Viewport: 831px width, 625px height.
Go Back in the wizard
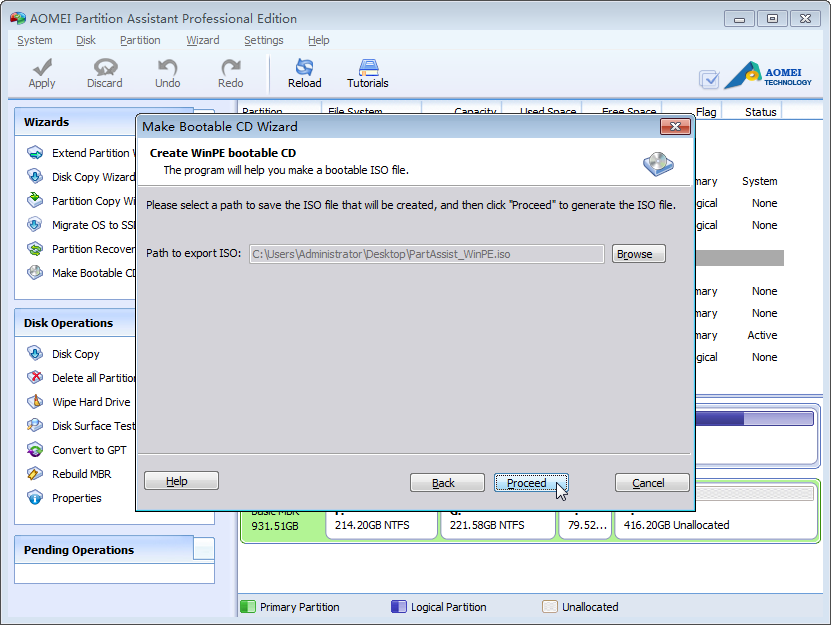pyautogui.click(x=447, y=483)
